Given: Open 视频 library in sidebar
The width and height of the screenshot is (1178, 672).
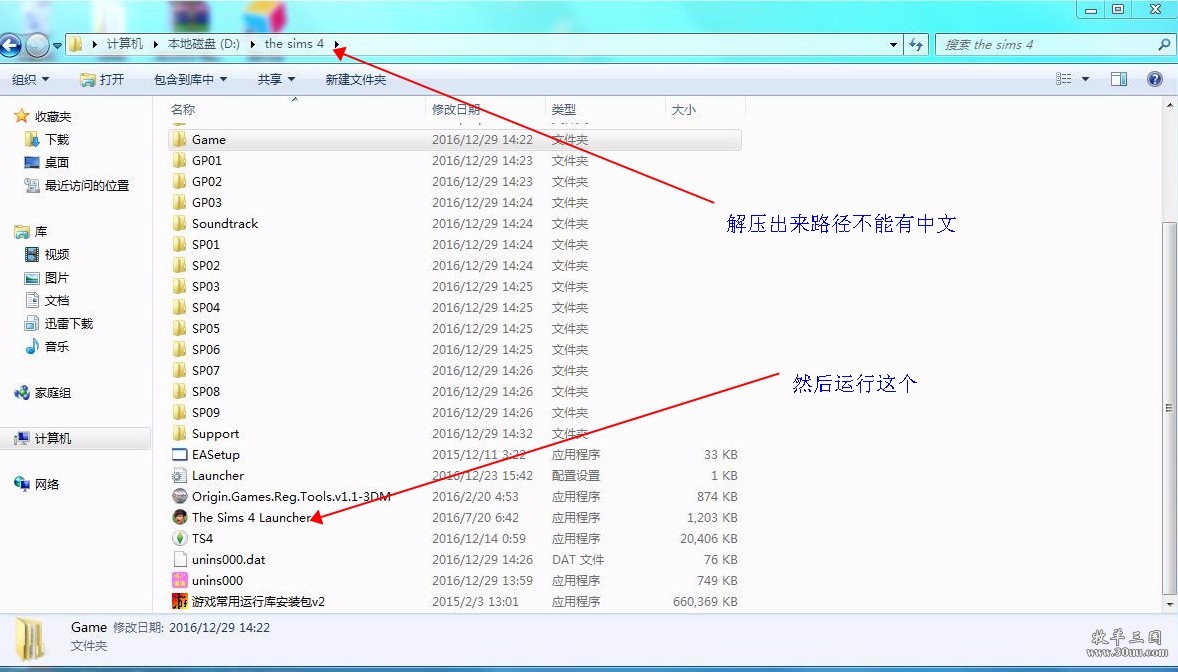Looking at the screenshot, I should pyautogui.click(x=57, y=255).
